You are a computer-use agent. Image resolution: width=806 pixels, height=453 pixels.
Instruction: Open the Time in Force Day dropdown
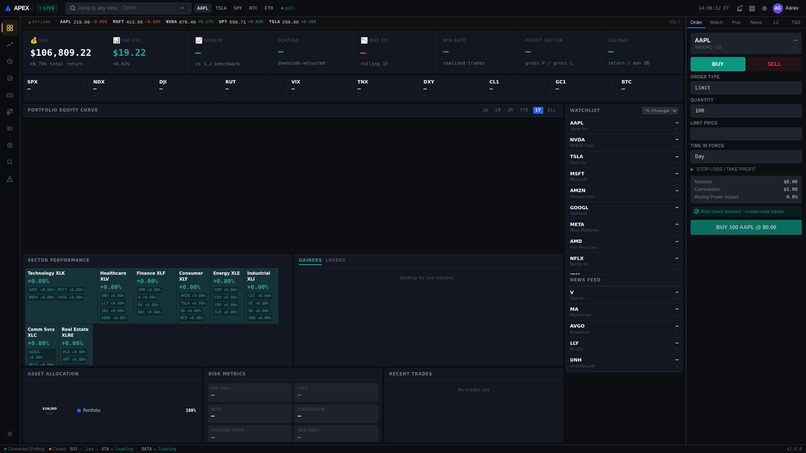(x=746, y=156)
